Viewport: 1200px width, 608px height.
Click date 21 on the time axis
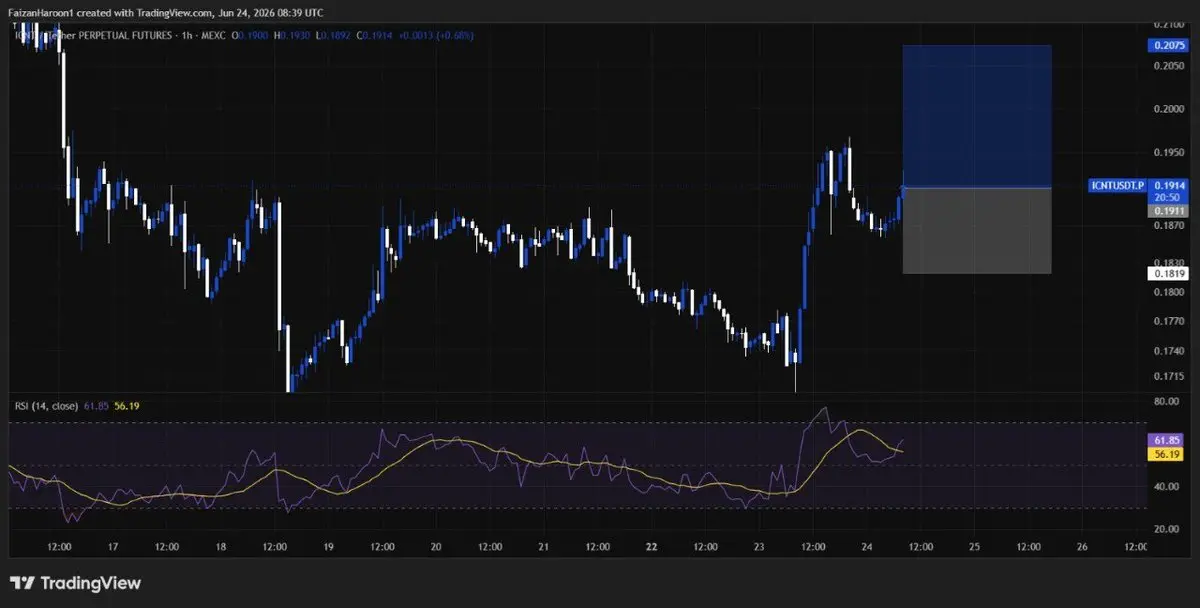[x=543, y=547]
